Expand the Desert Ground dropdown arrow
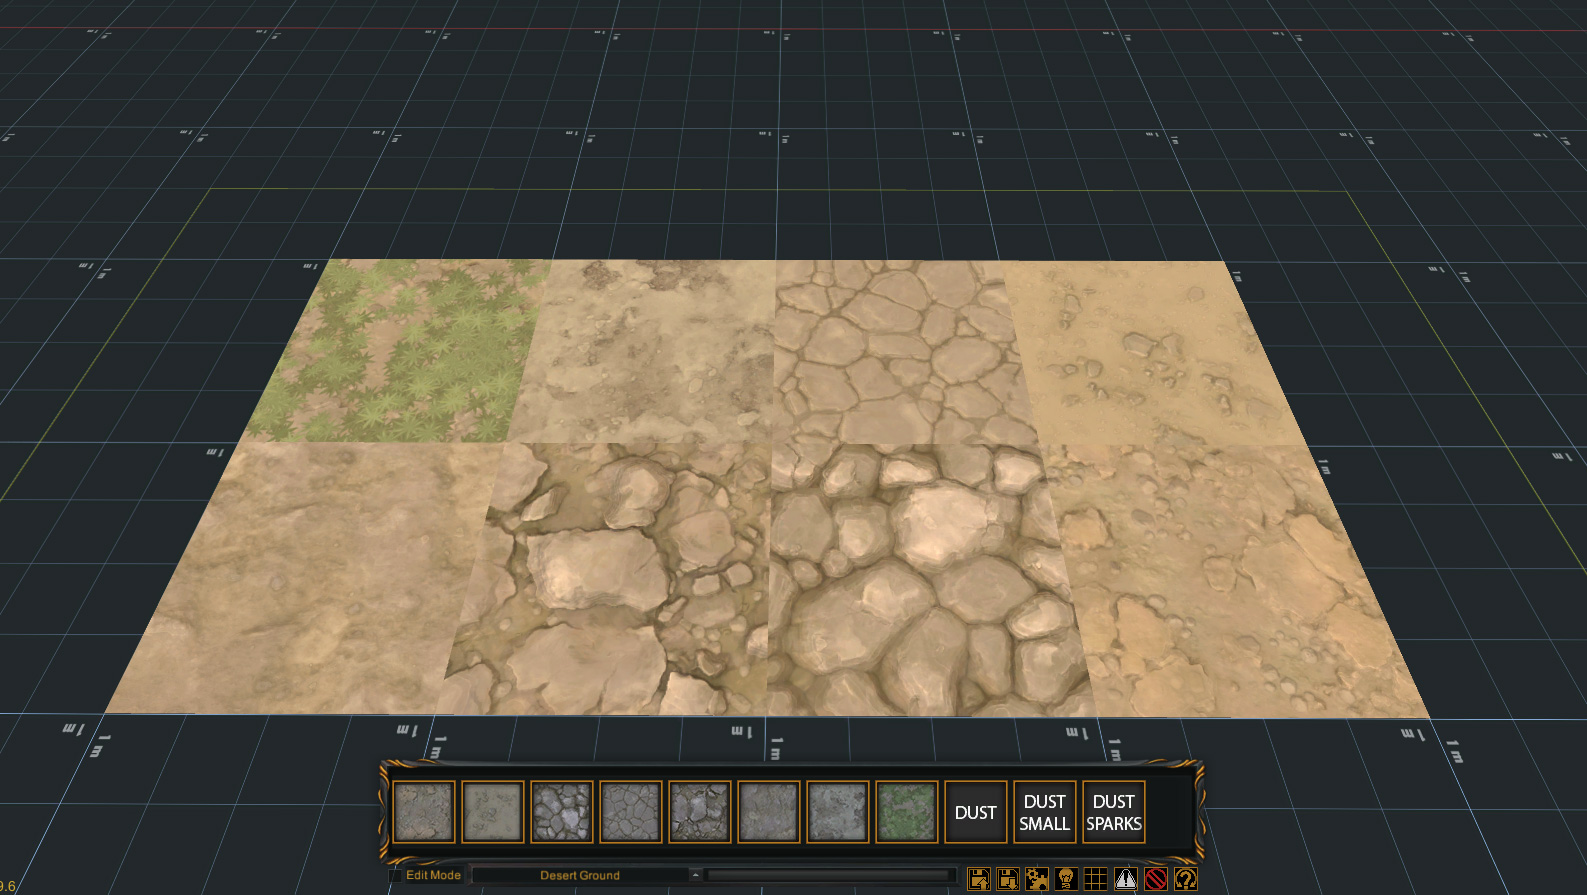 point(695,875)
